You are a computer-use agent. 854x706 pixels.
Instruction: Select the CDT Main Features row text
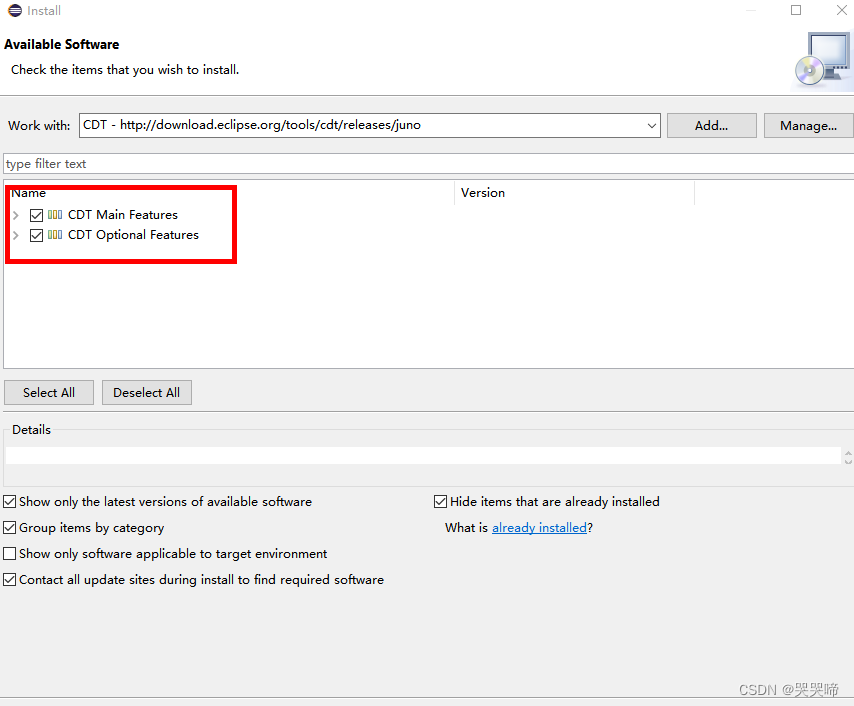(123, 215)
